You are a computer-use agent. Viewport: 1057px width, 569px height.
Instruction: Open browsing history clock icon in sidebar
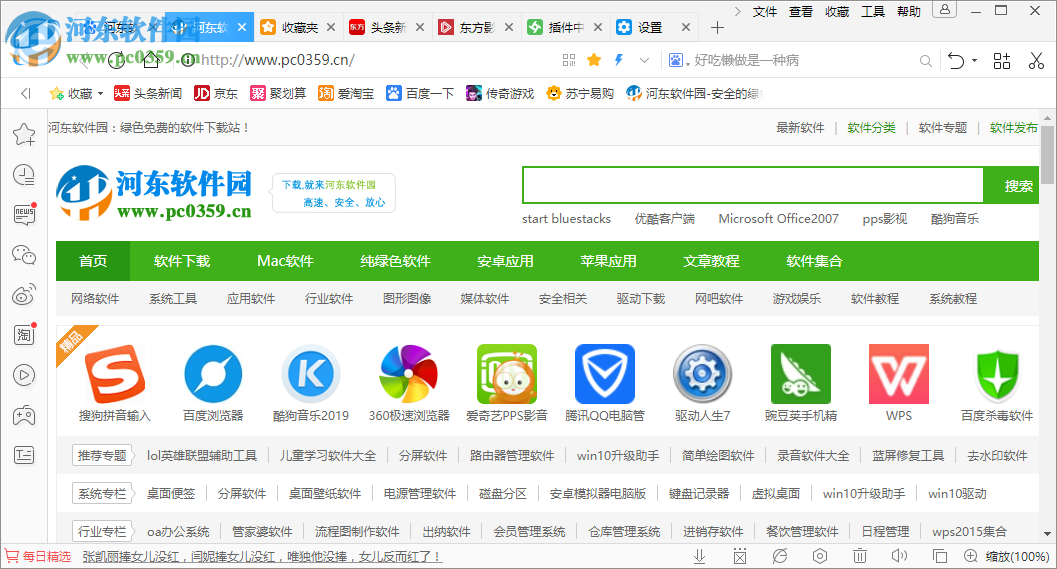(24, 175)
